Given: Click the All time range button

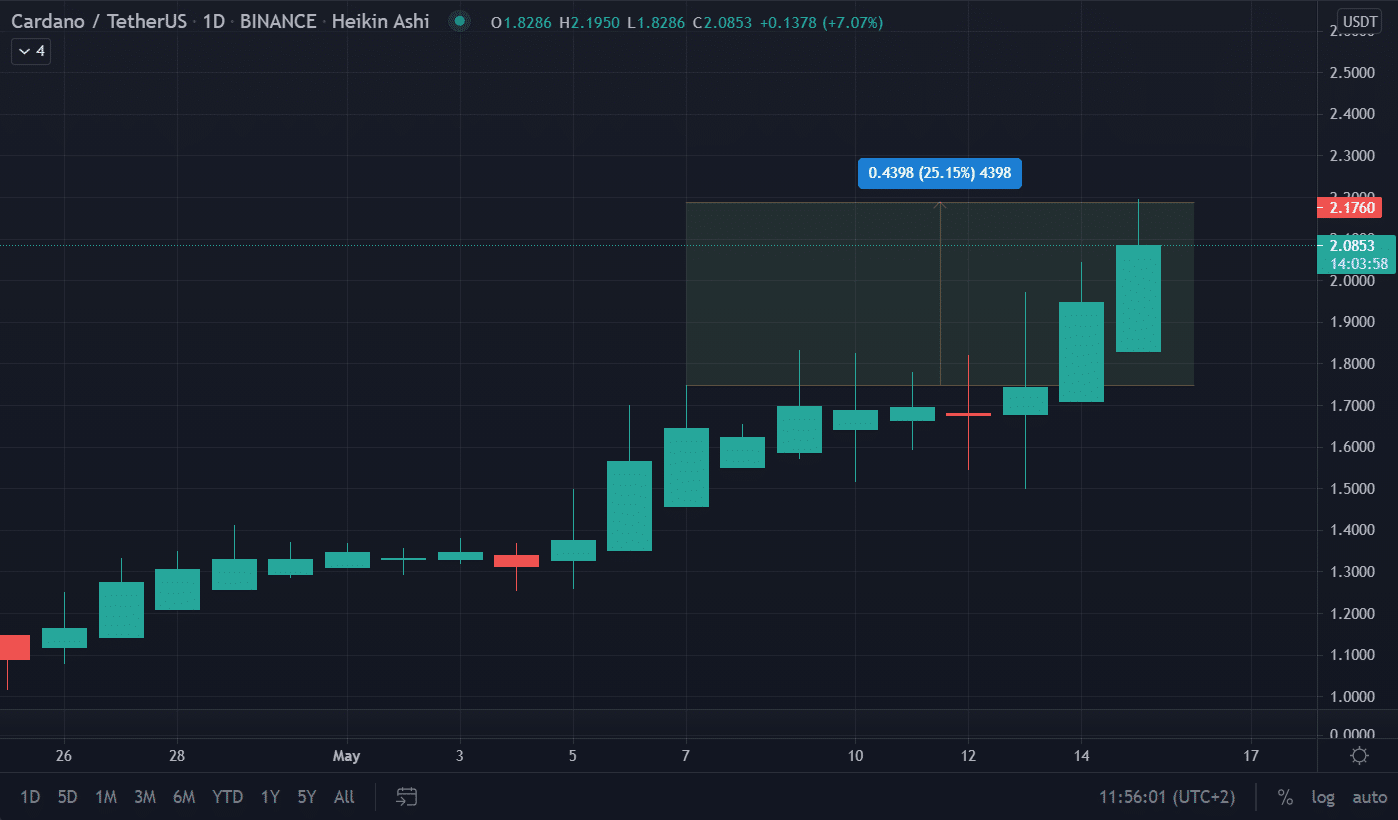Looking at the screenshot, I should pos(344,797).
